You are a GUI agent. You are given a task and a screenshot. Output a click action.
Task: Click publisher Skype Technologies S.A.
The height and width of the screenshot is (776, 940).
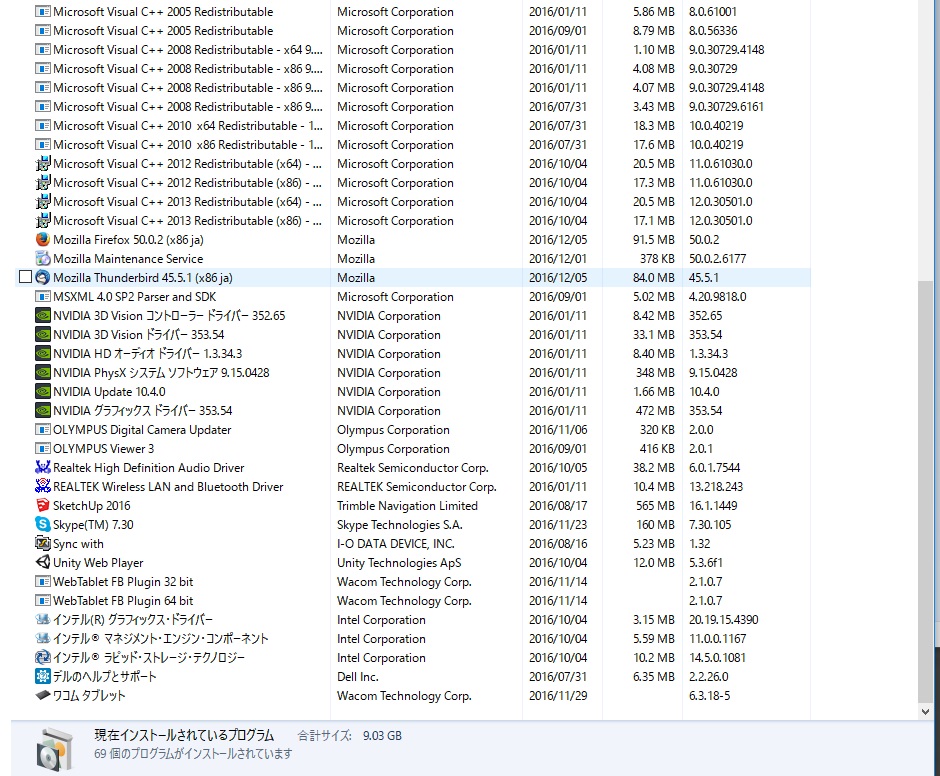point(399,525)
